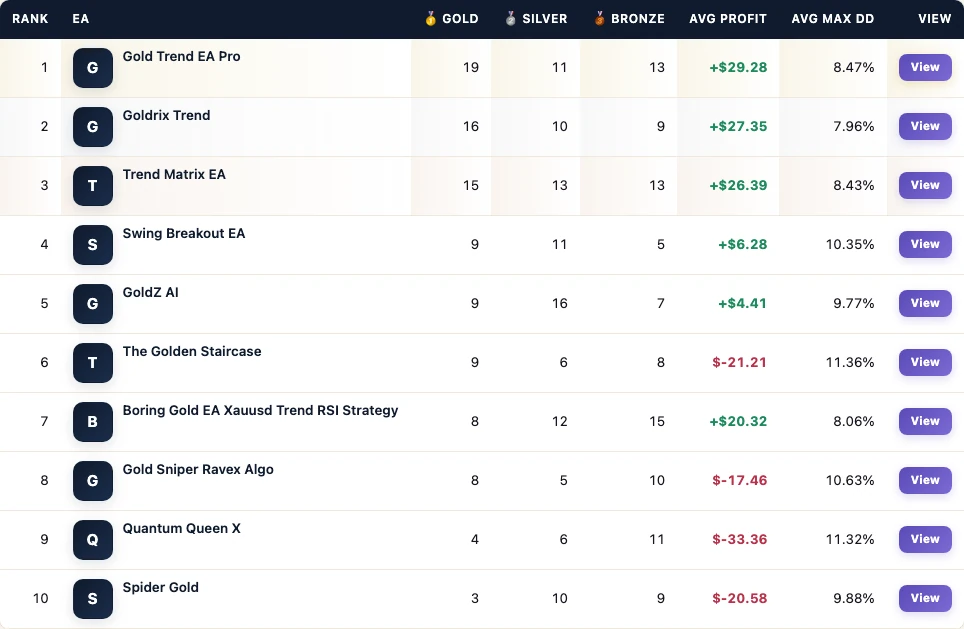Image resolution: width=964 pixels, height=629 pixels.
Task: Click the $-21.21 average profit value
Action: [740, 363]
